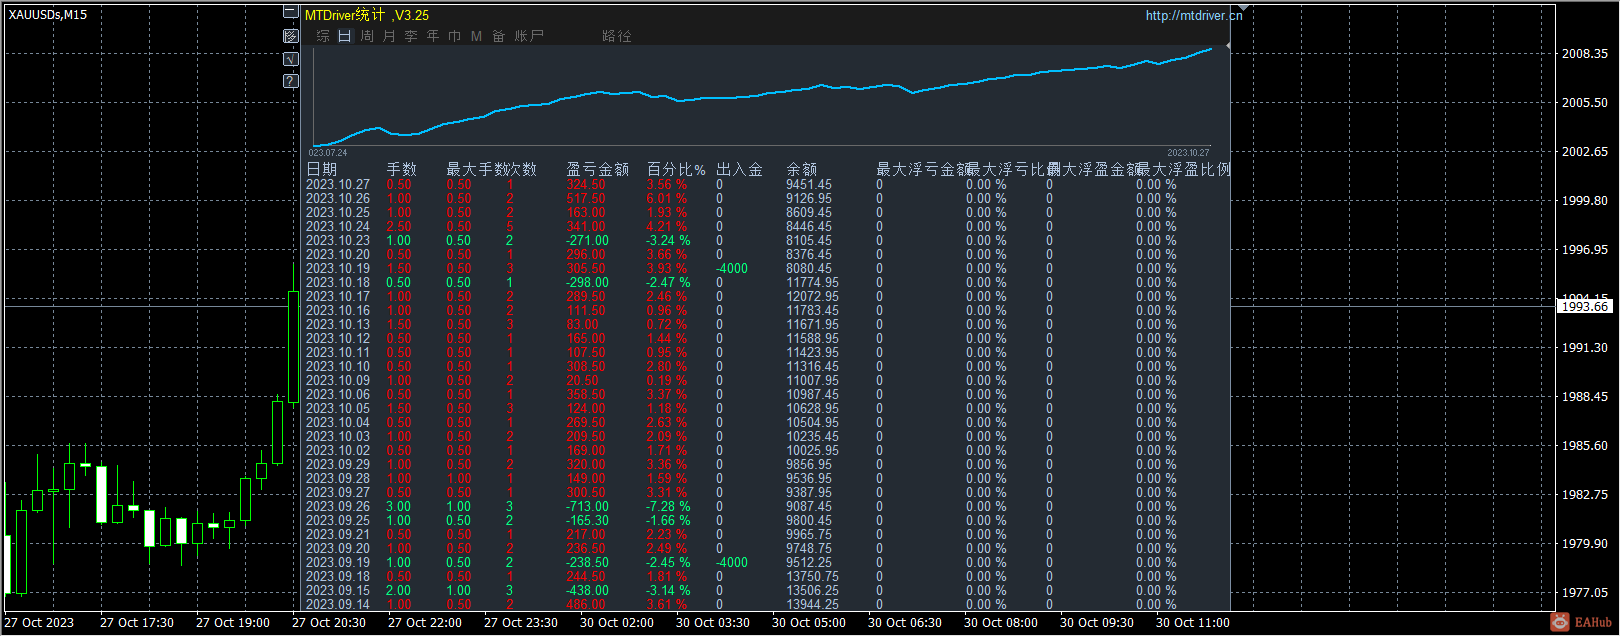1621x637 pixels.
Task: Click the 盈亏金额 column header
Action: pyautogui.click(x=598, y=170)
